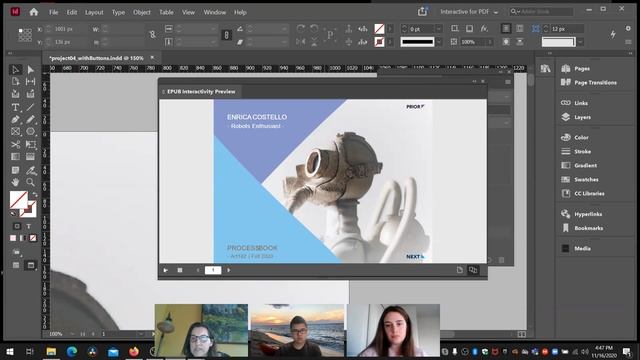
Task: Pick the Eyedropper tool
Action: click(31, 170)
